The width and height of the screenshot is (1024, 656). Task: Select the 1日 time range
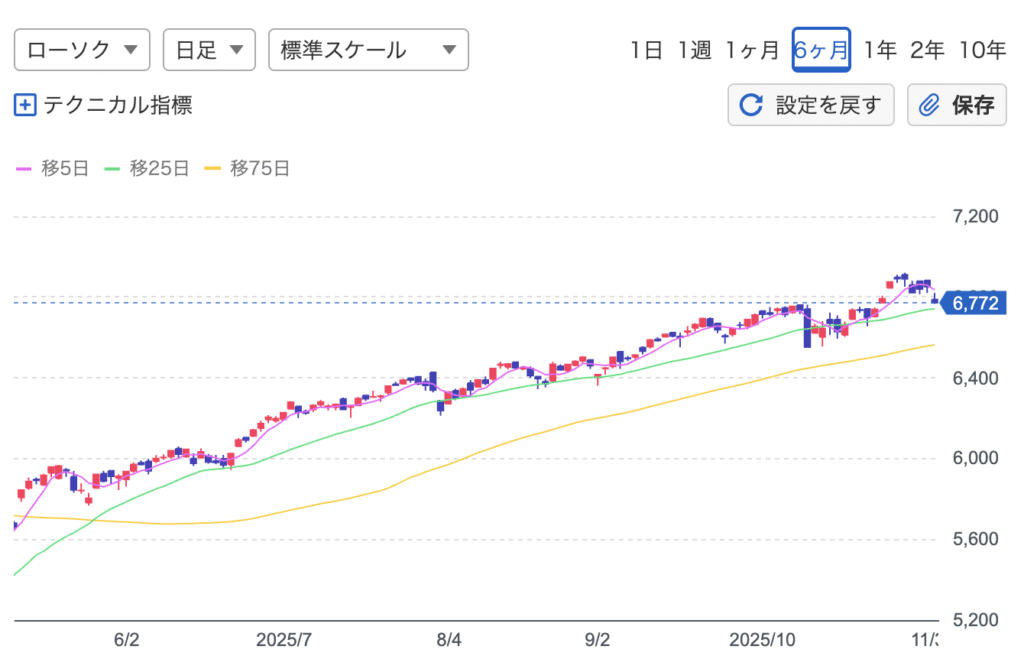[x=646, y=50]
